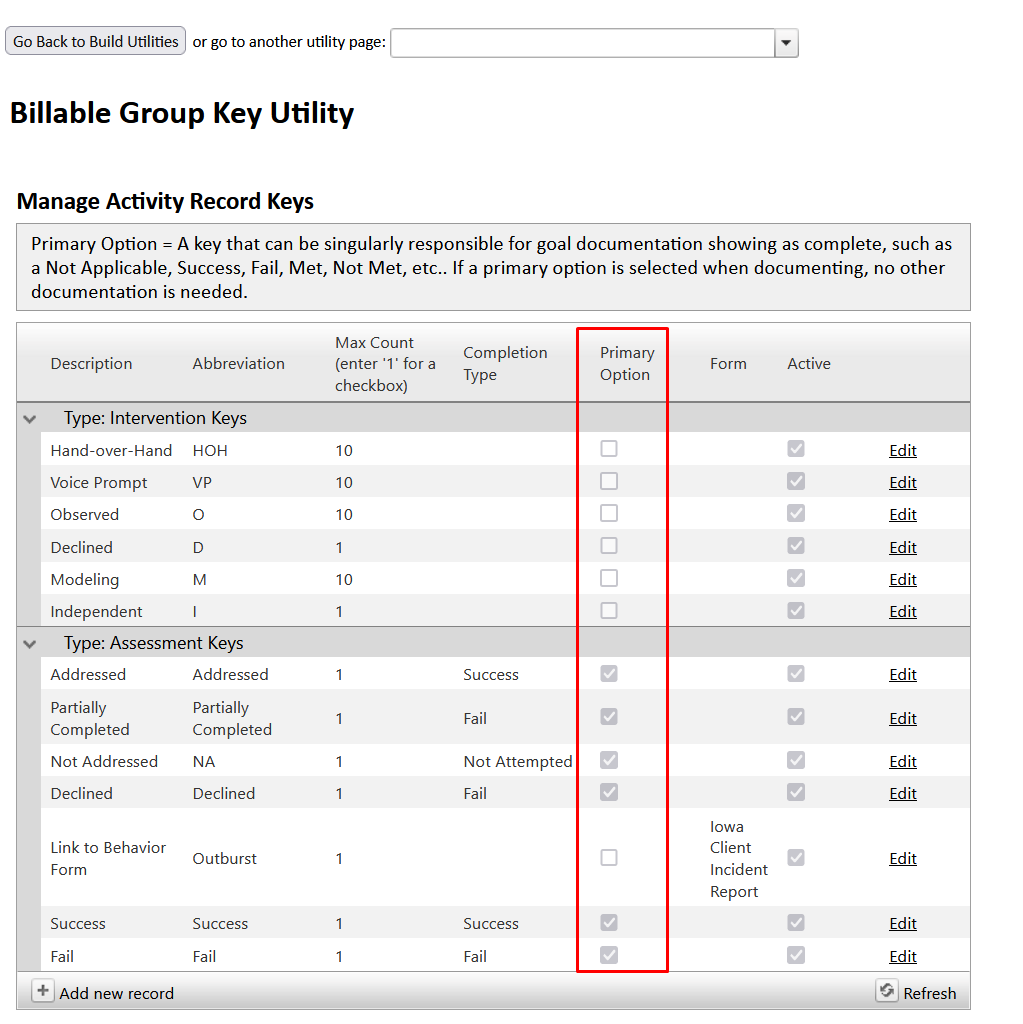Focus the utility page selection field
The width and height of the screenshot is (1023, 1024).
click(x=583, y=43)
